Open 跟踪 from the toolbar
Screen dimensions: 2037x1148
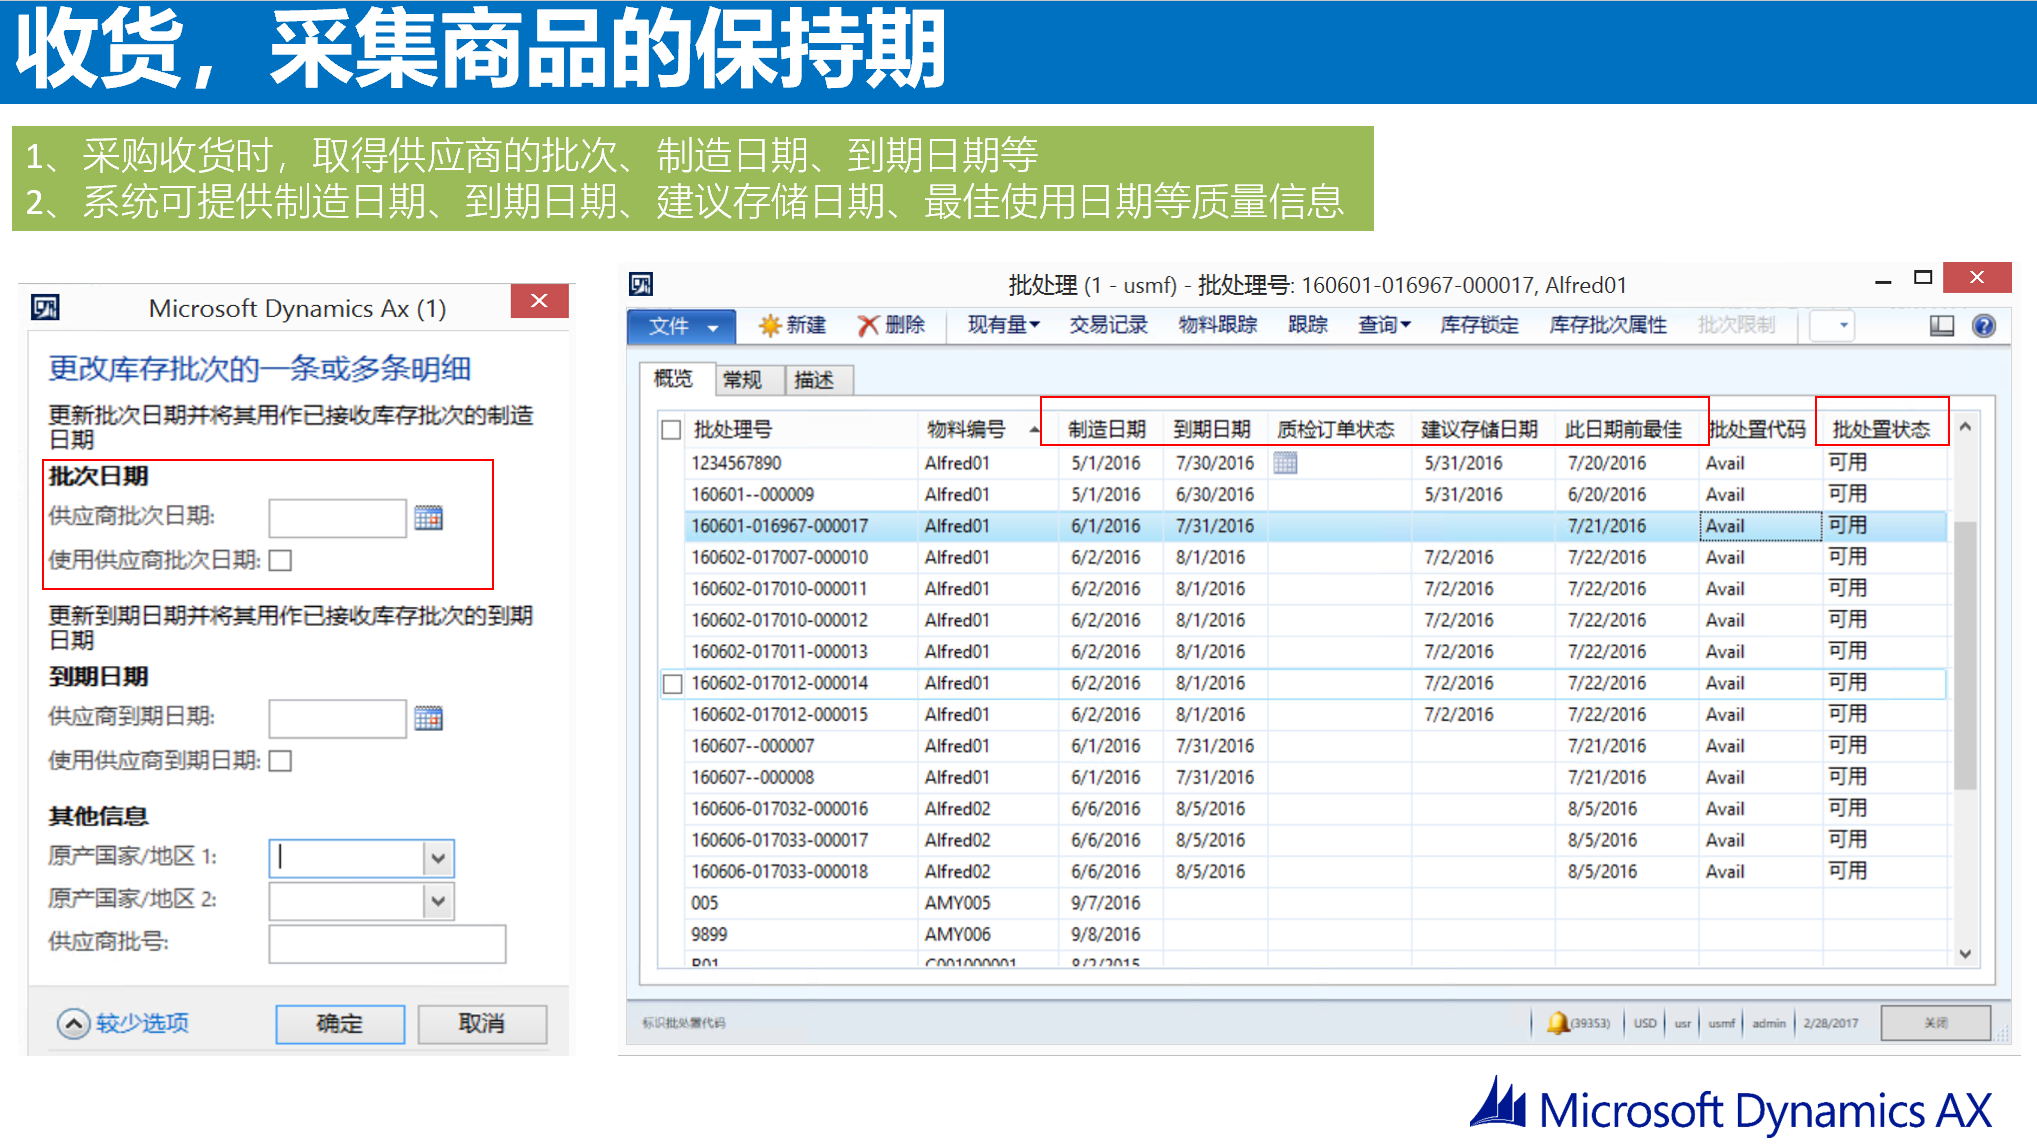tap(1307, 325)
